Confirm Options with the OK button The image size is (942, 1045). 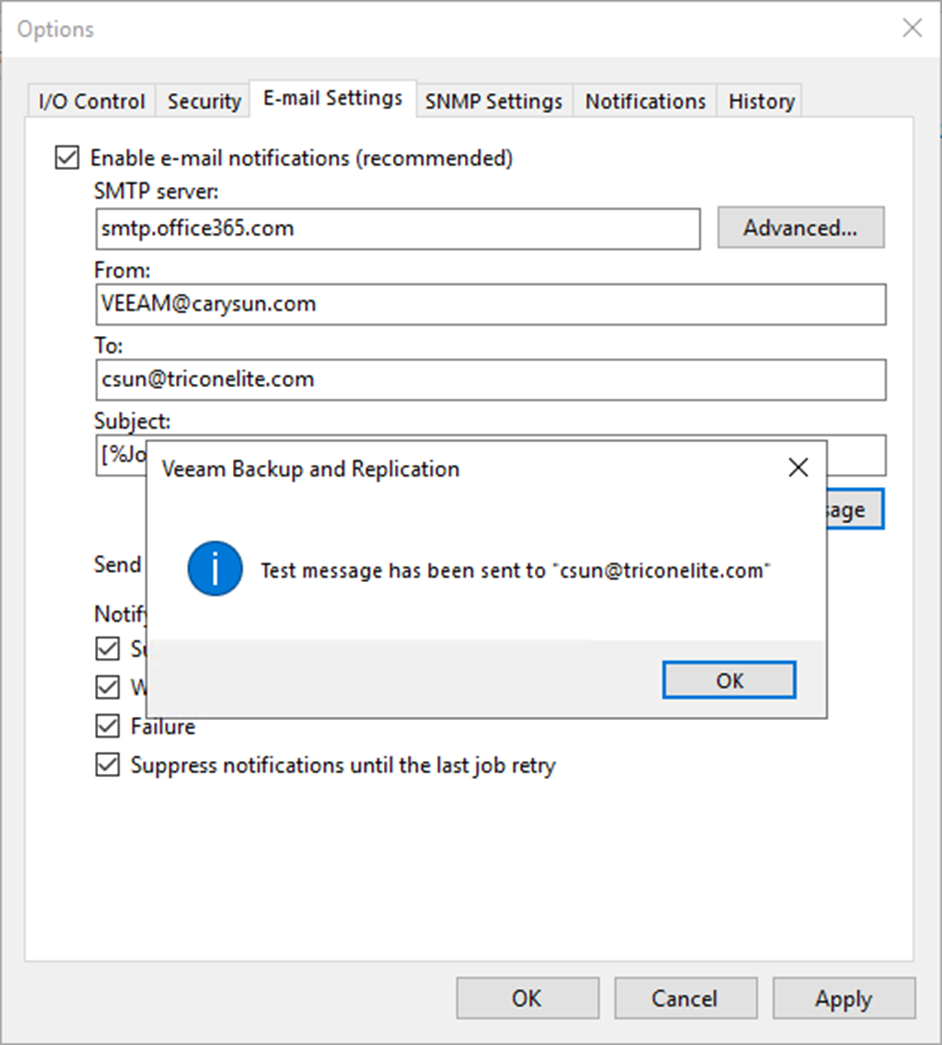(x=527, y=998)
